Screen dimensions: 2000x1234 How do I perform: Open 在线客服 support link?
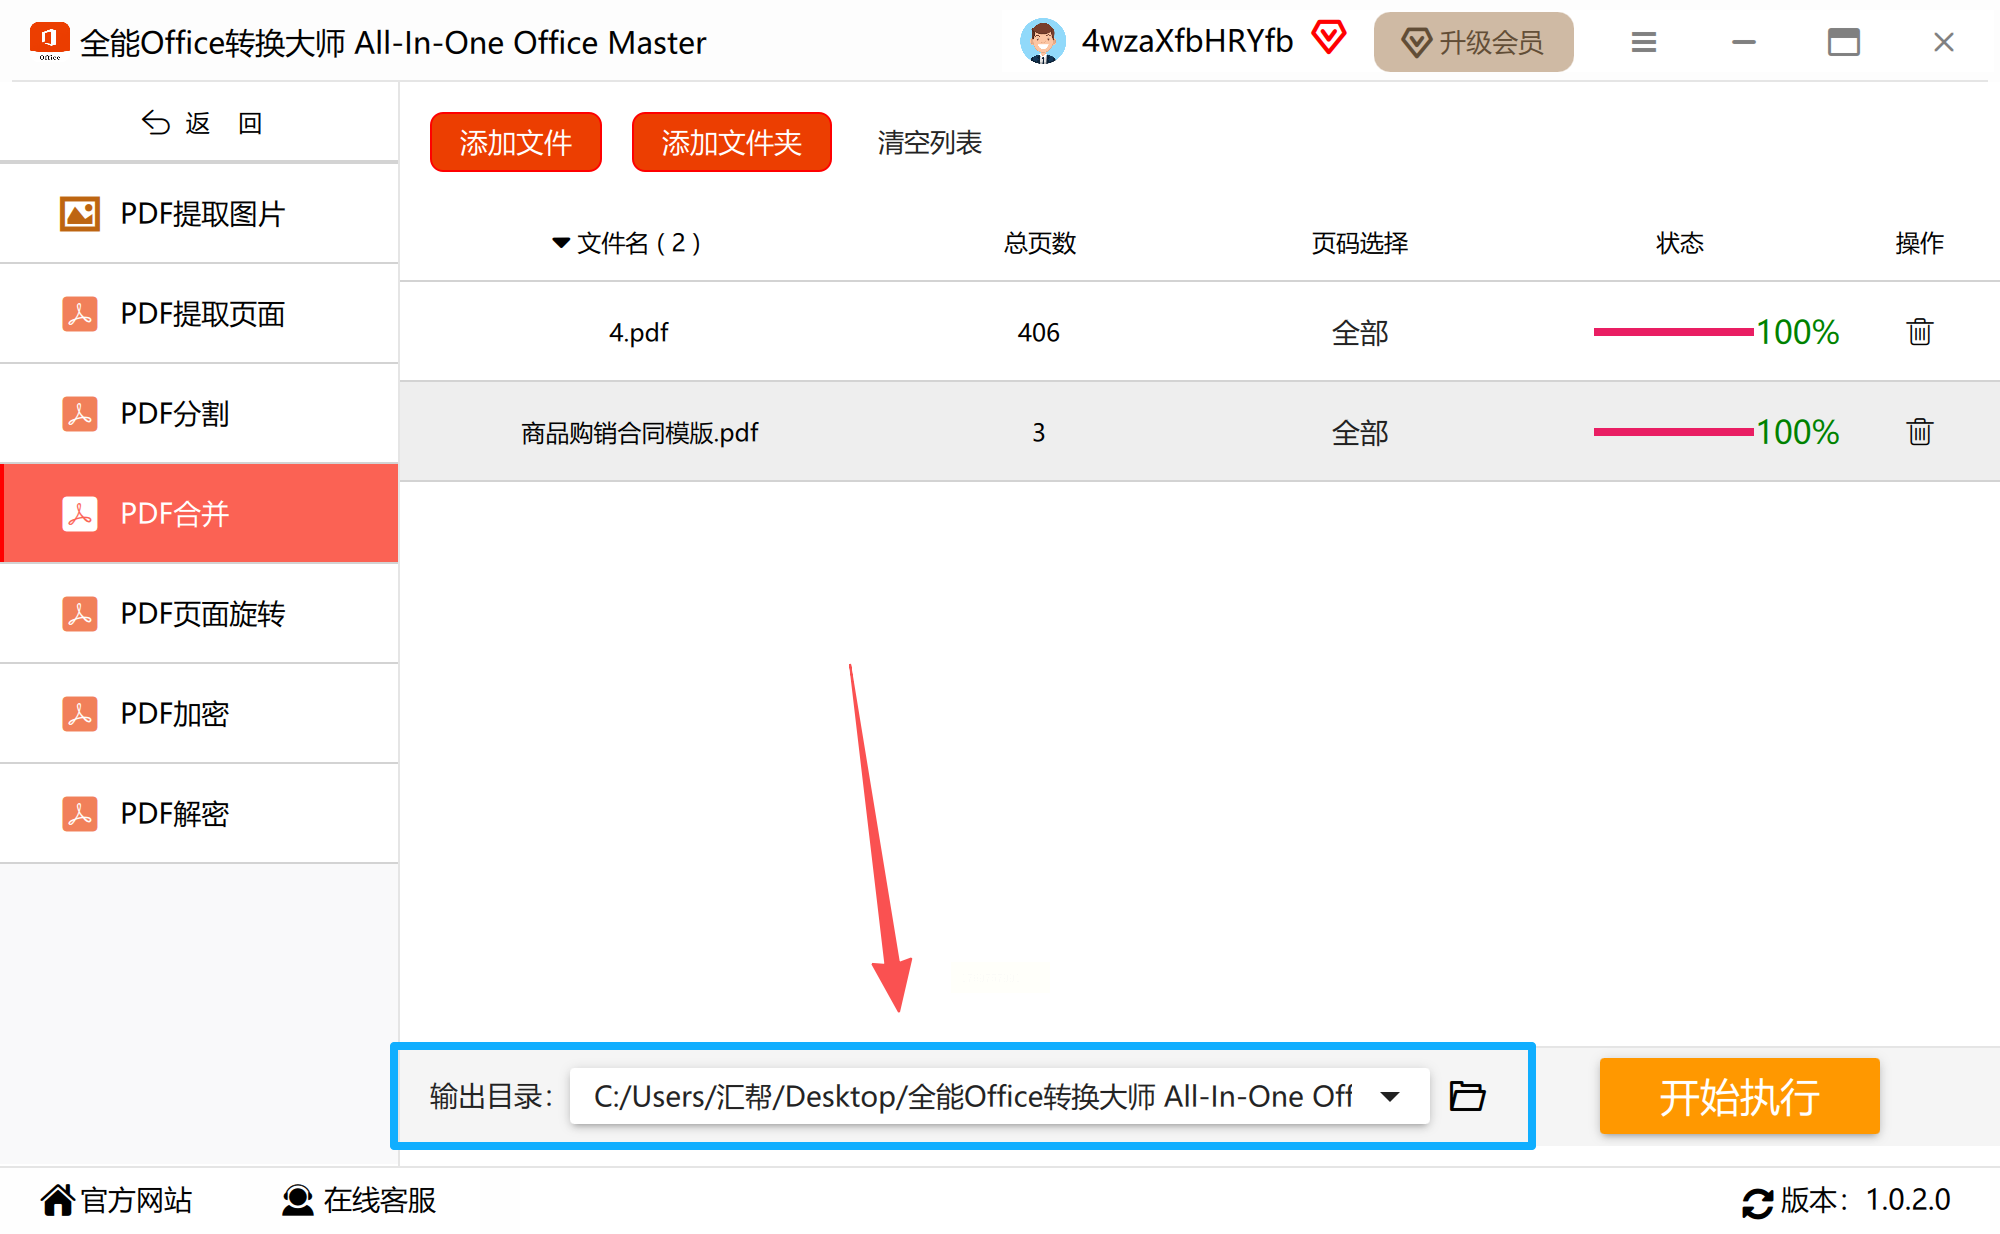coord(360,1200)
